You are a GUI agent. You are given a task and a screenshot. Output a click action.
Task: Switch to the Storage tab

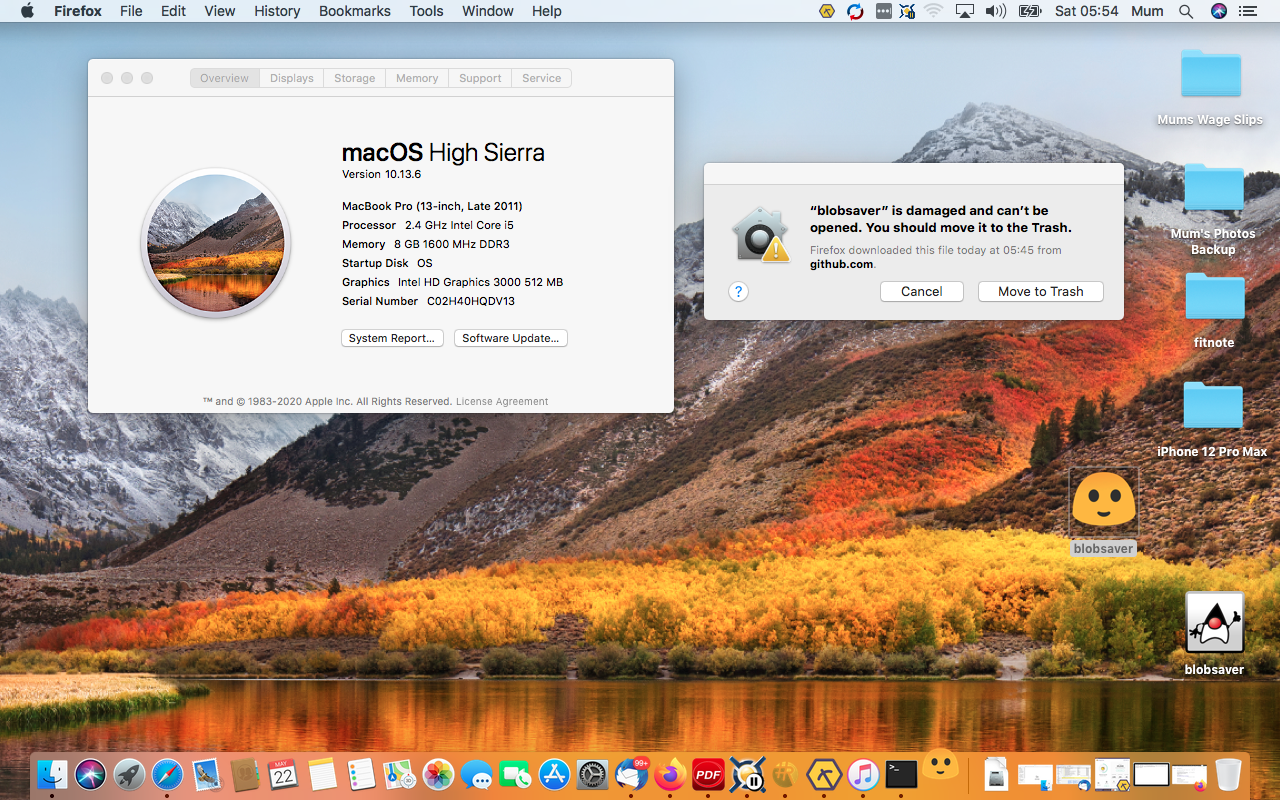tap(355, 78)
